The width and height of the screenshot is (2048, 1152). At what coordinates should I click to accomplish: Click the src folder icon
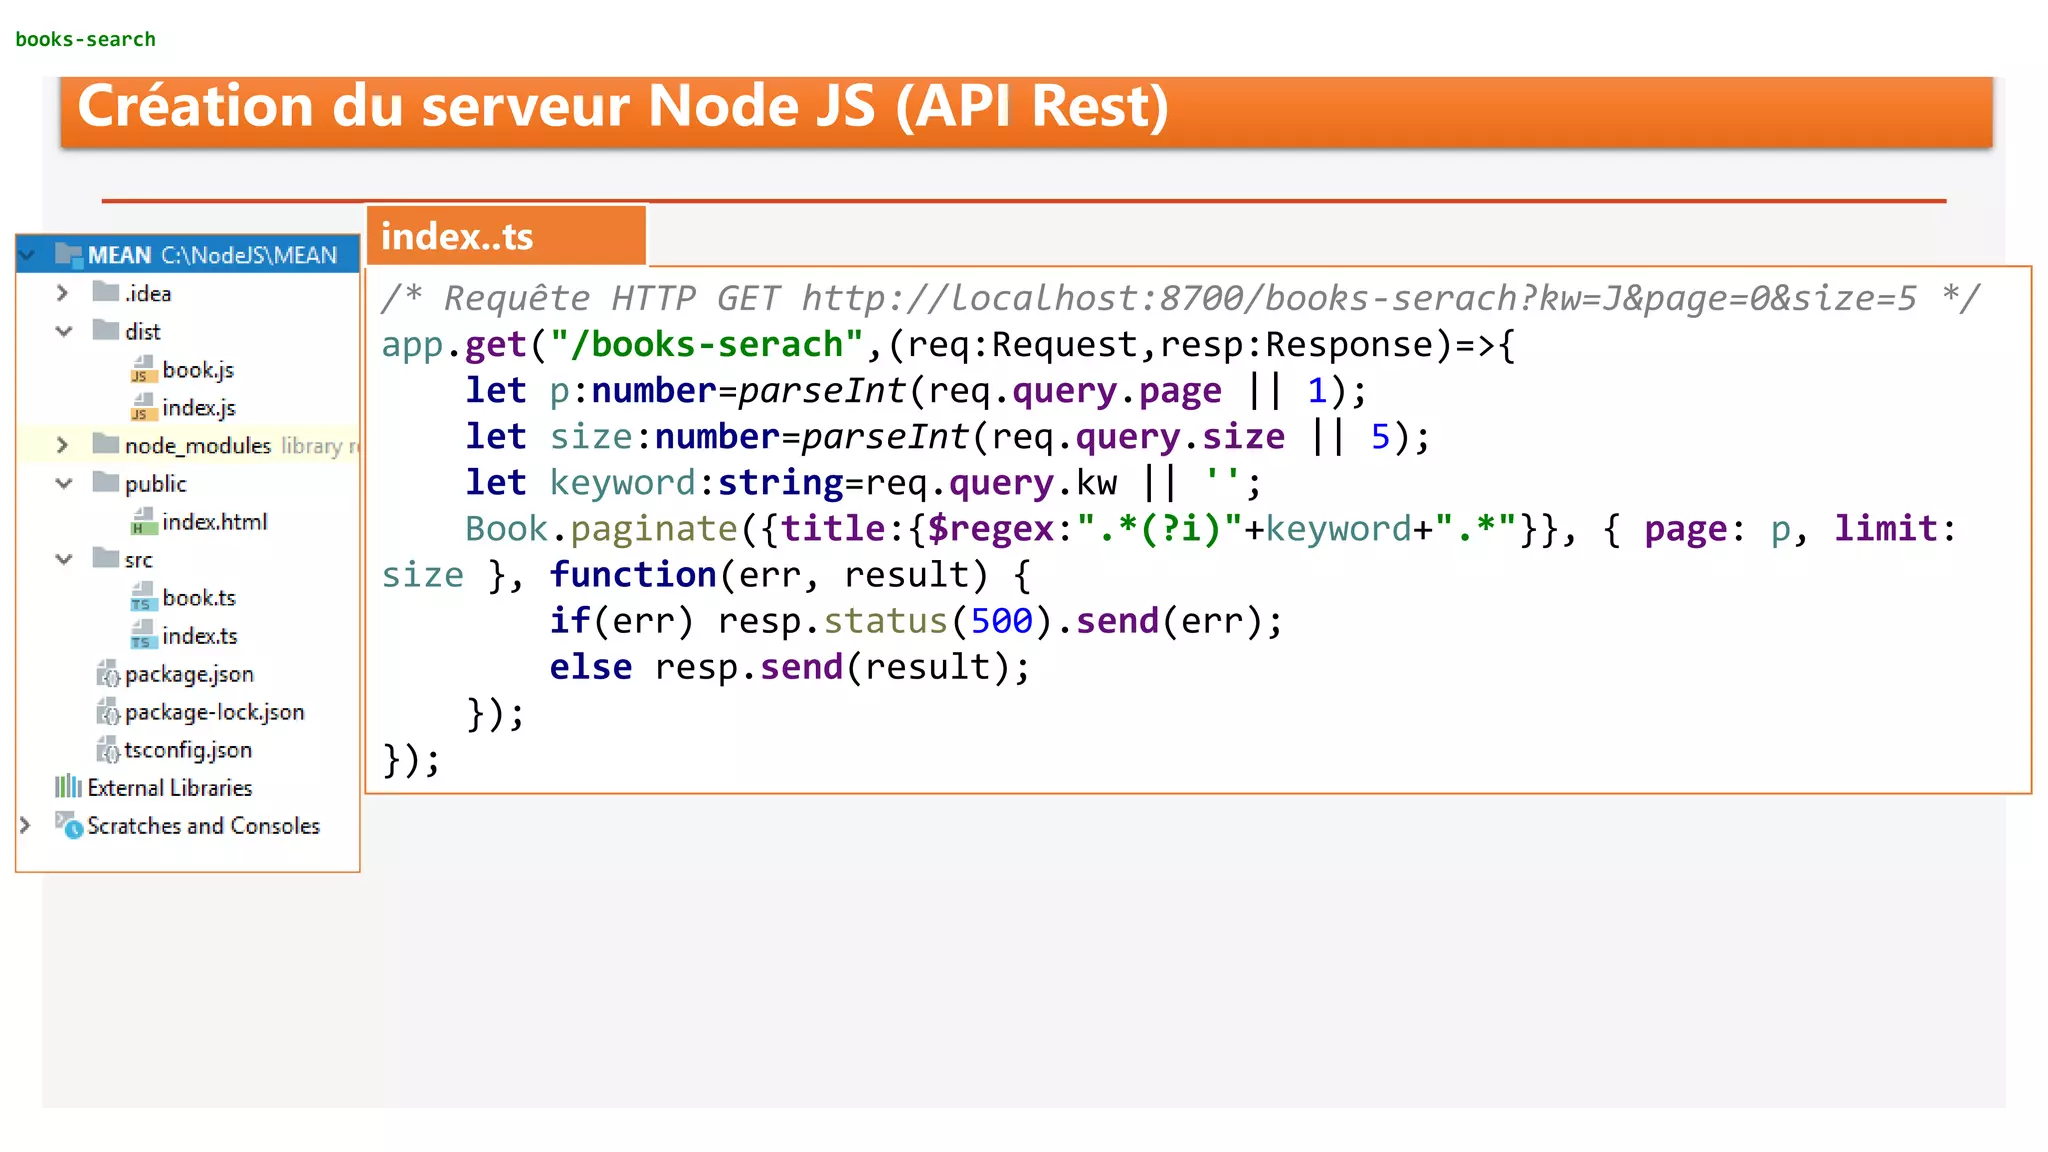(x=105, y=557)
